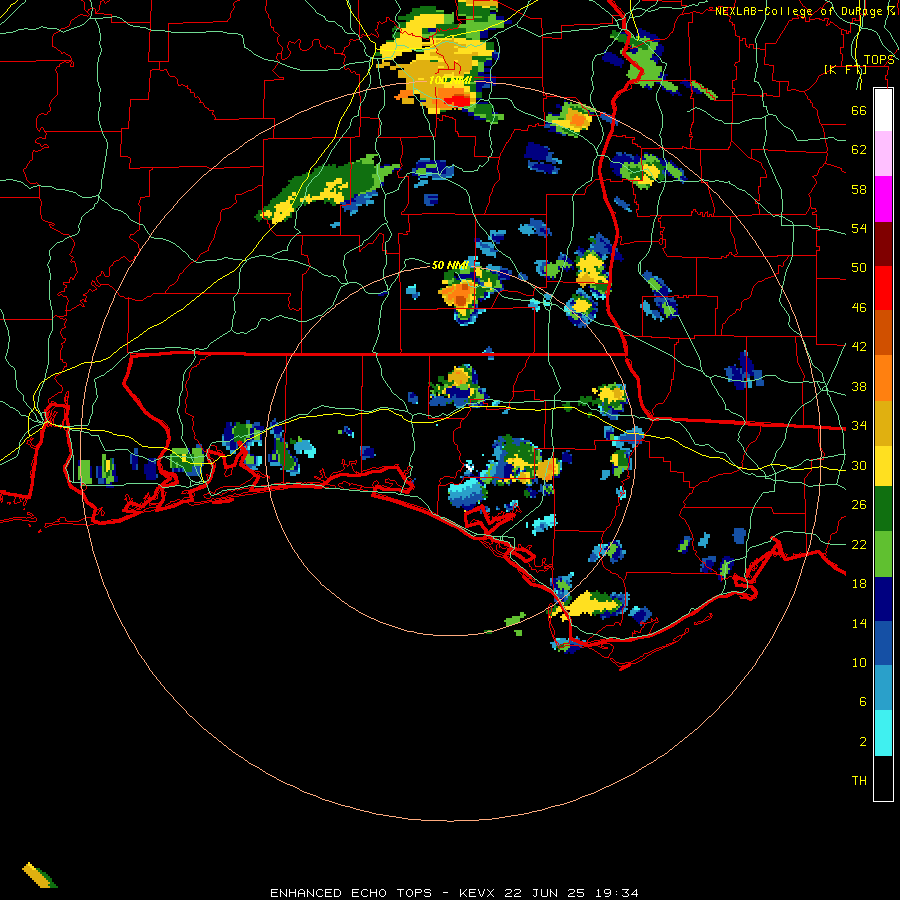Select the light pink legend swatch
The image size is (900, 900).
[883, 154]
